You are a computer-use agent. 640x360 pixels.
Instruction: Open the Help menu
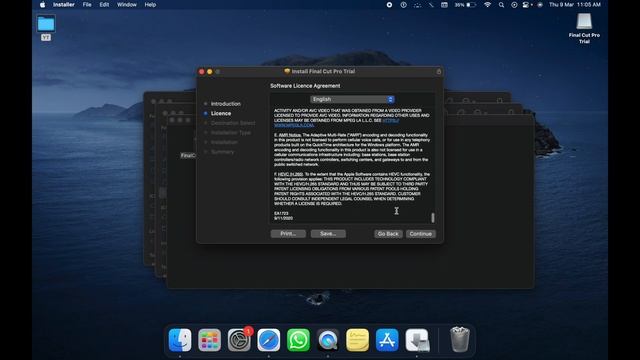(x=150, y=4)
